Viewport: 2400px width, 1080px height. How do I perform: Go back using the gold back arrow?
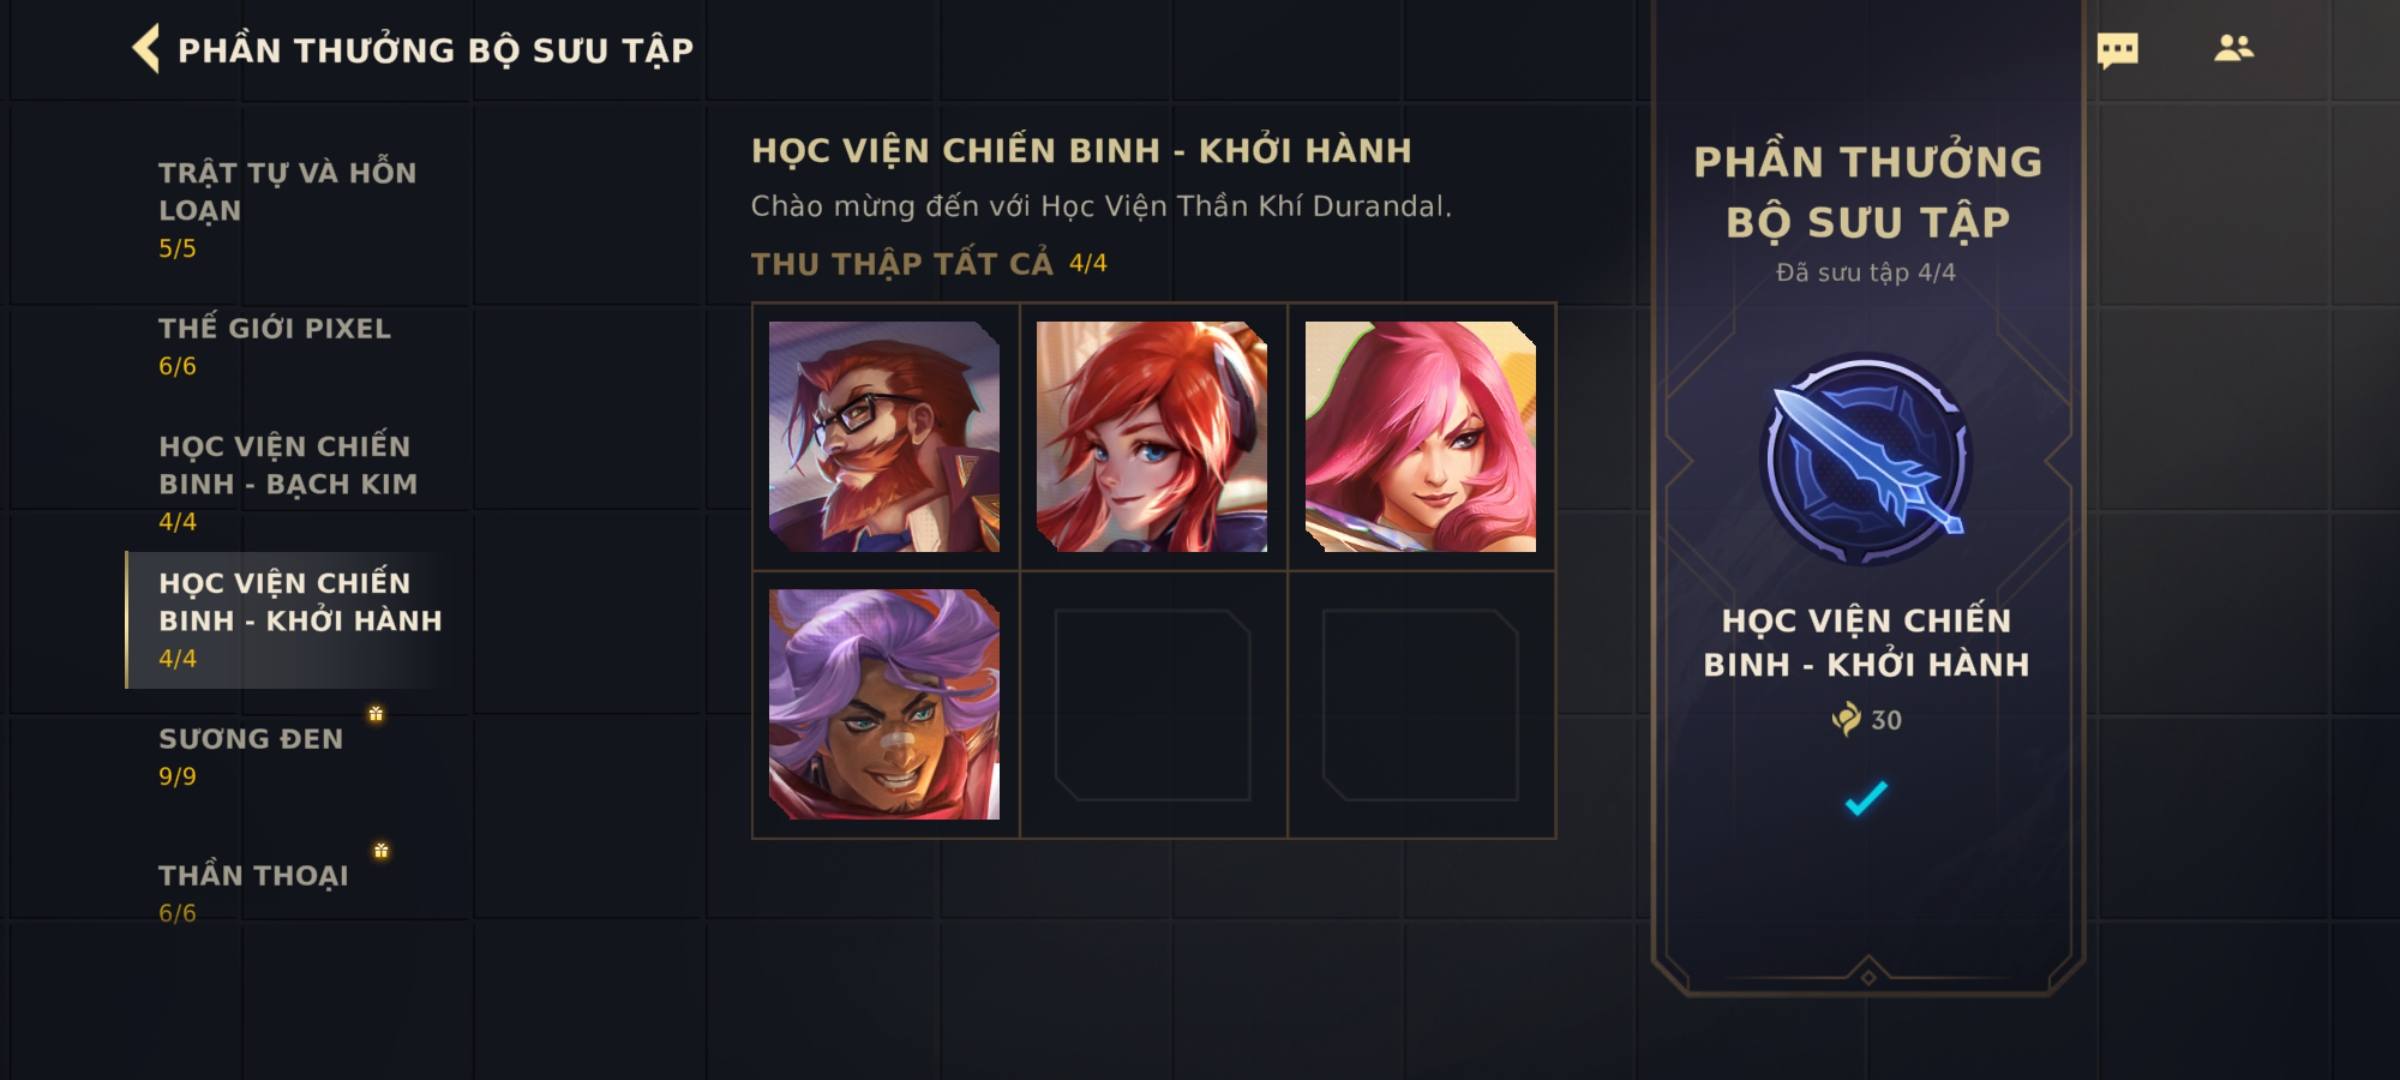coord(146,49)
